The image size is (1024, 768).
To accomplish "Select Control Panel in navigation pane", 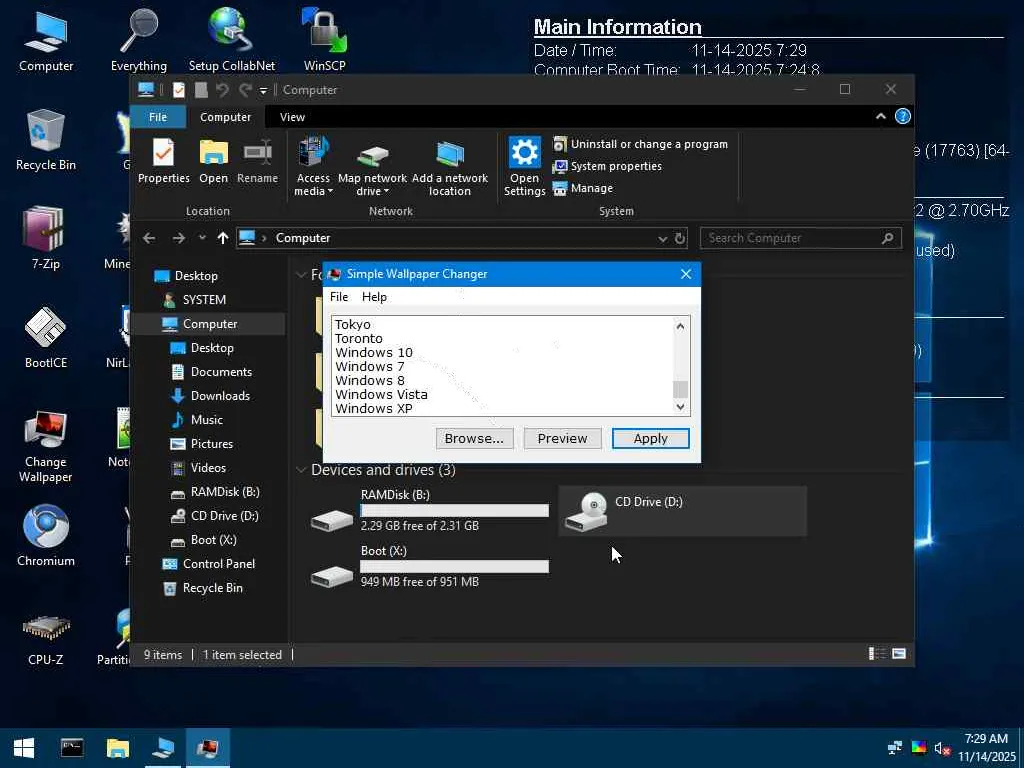I will pos(209,564).
